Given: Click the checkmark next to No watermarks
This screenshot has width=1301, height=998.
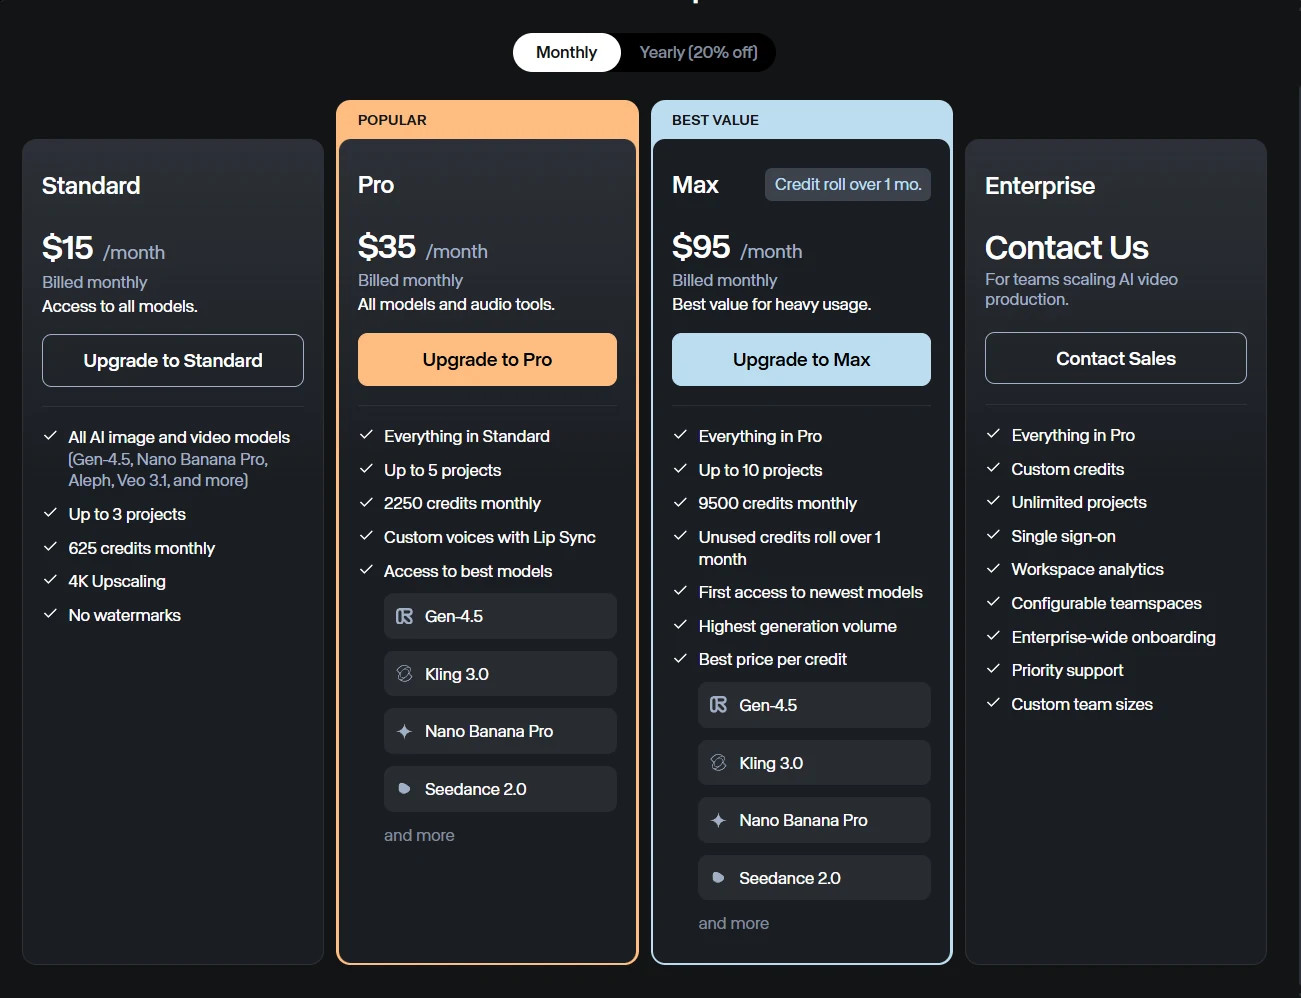Looking at the screenshot, I should pyautogui.click(x=50, y=614).
